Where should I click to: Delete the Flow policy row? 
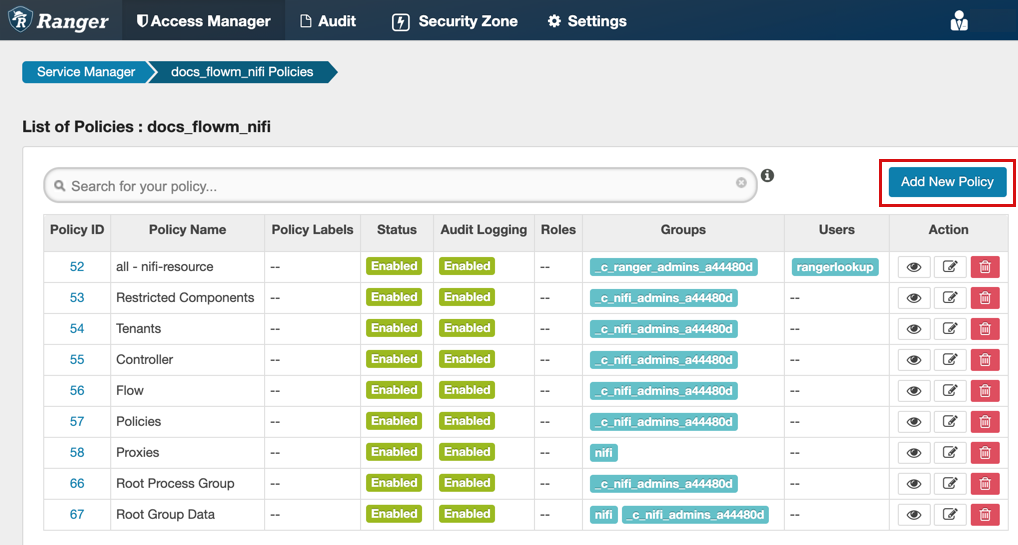[x=984, y=391]
